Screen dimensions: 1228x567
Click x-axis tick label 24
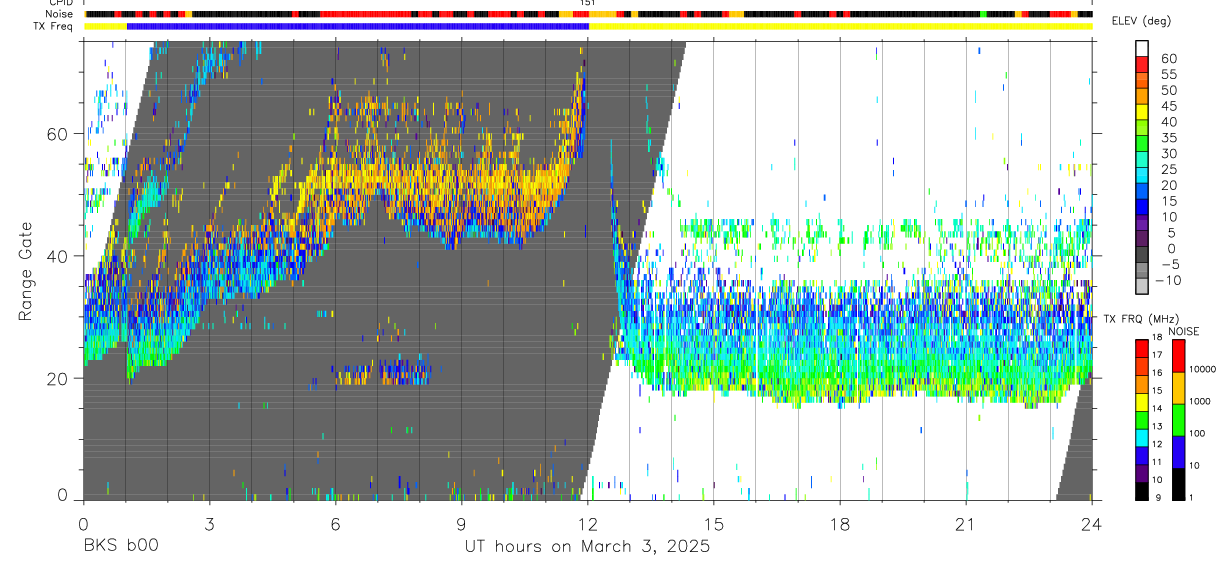point(1092,524)
